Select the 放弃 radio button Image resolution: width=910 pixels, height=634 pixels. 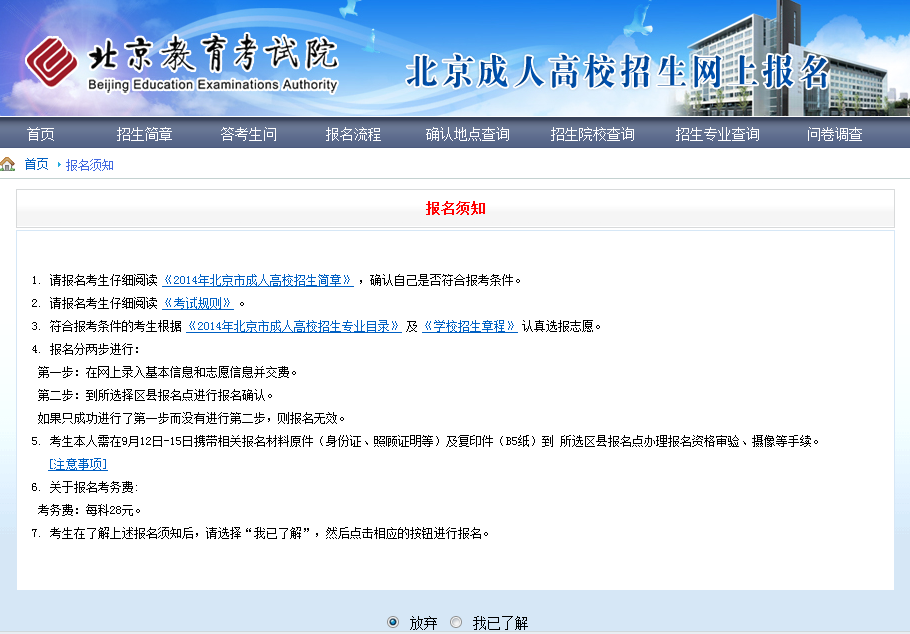[x=393, y=622]
